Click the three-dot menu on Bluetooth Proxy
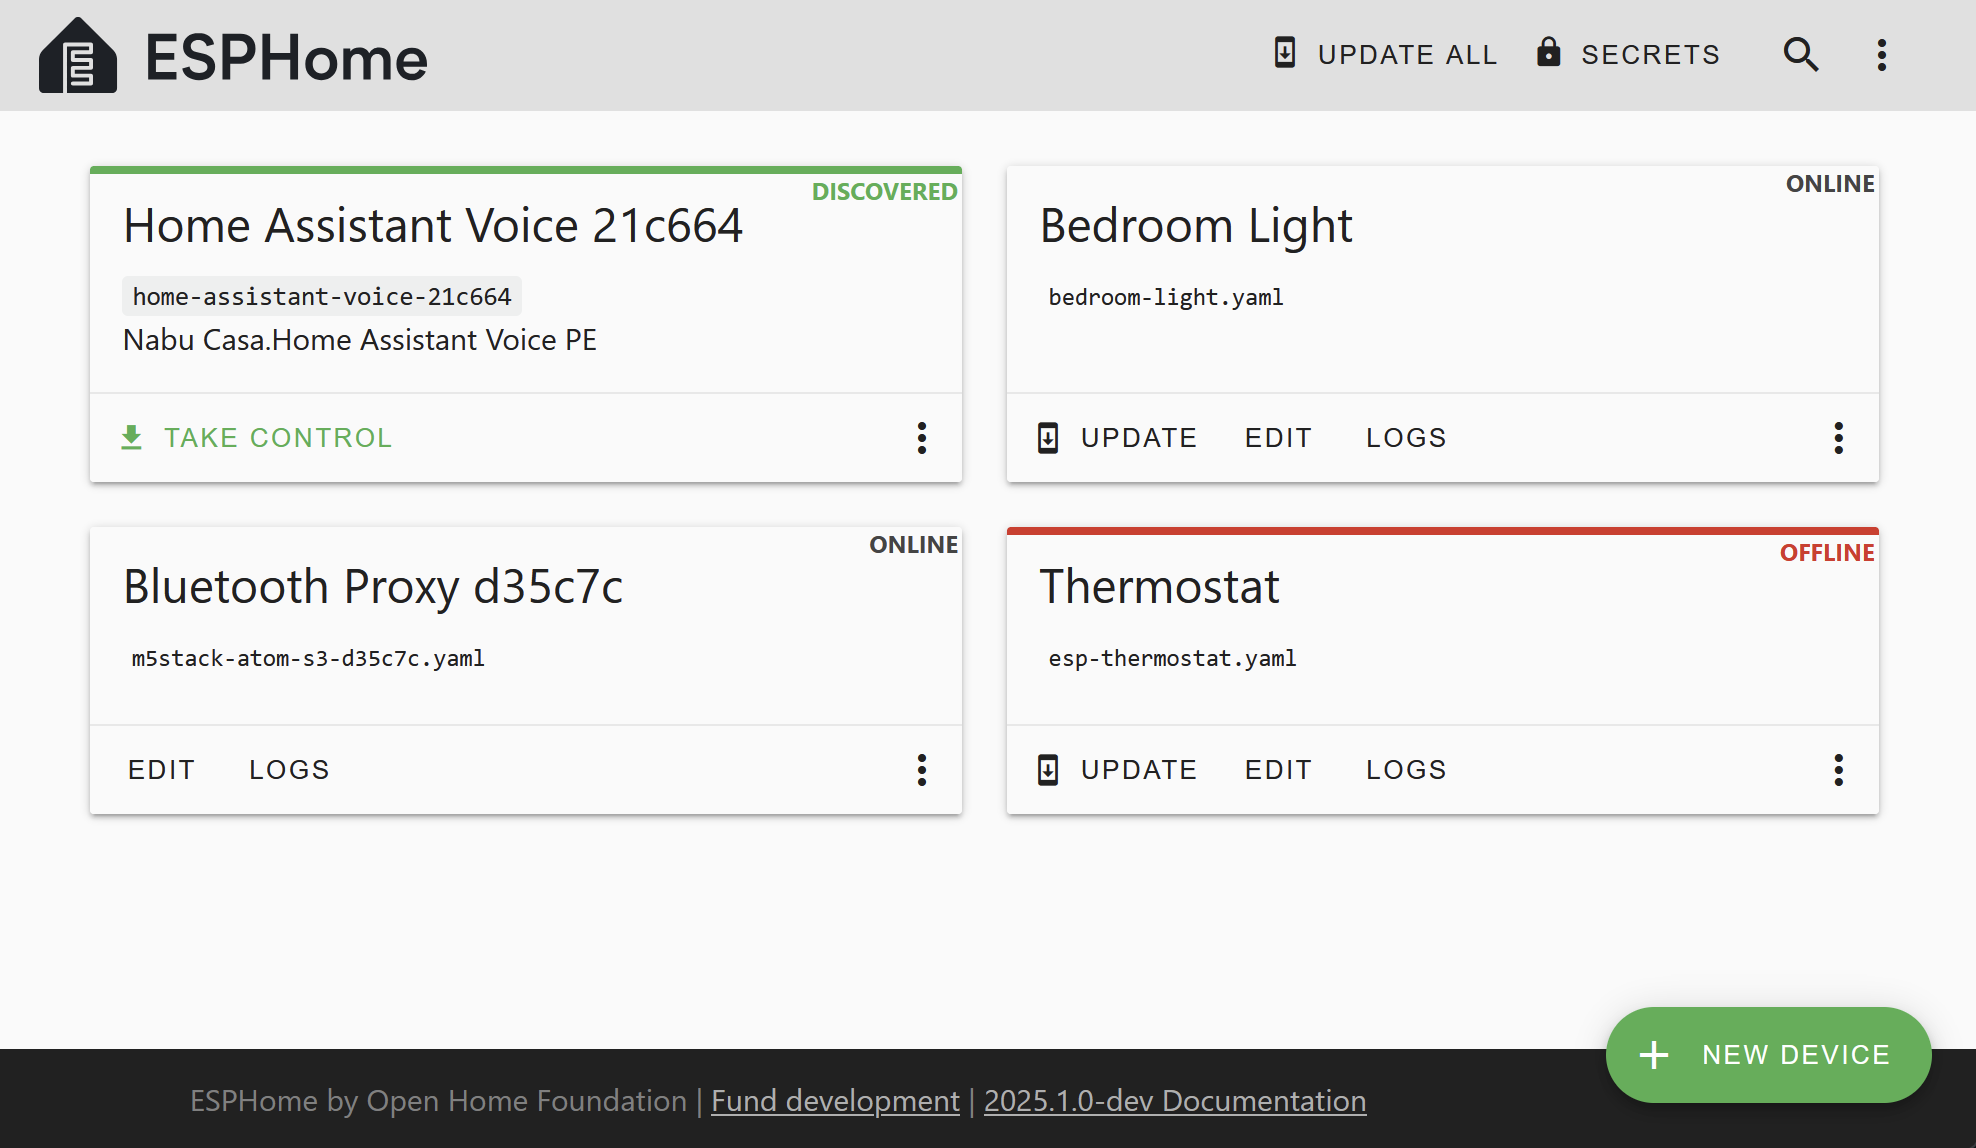 (922, 767)
